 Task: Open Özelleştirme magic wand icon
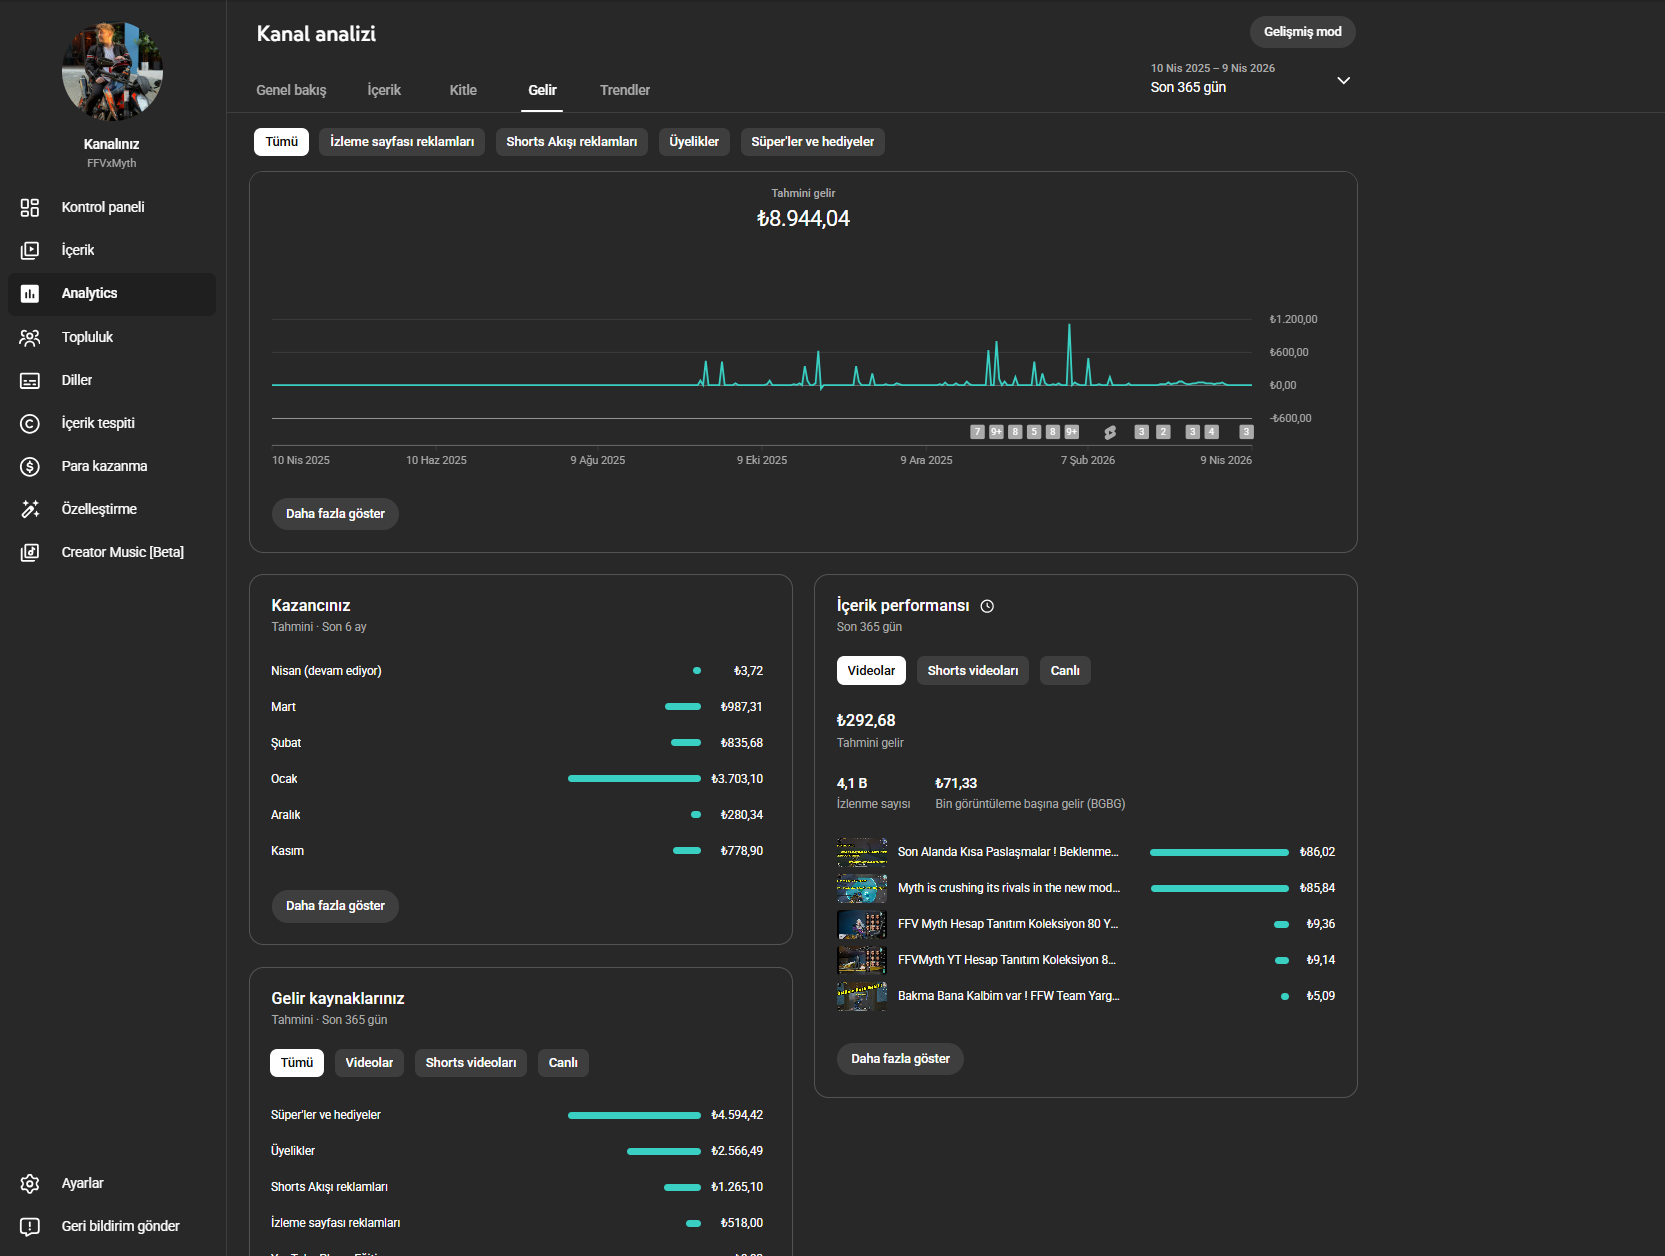[x=30, y=509]
